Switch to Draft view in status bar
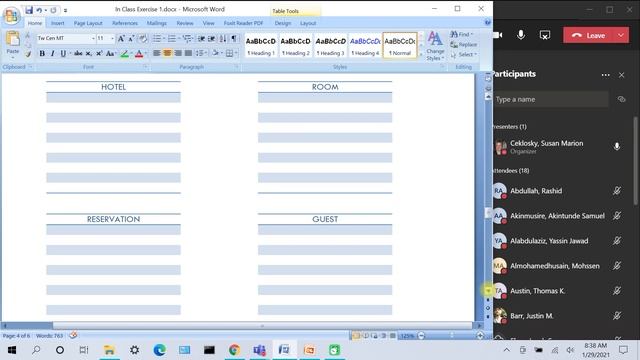The image size is (640, 360). coord(393,336)
